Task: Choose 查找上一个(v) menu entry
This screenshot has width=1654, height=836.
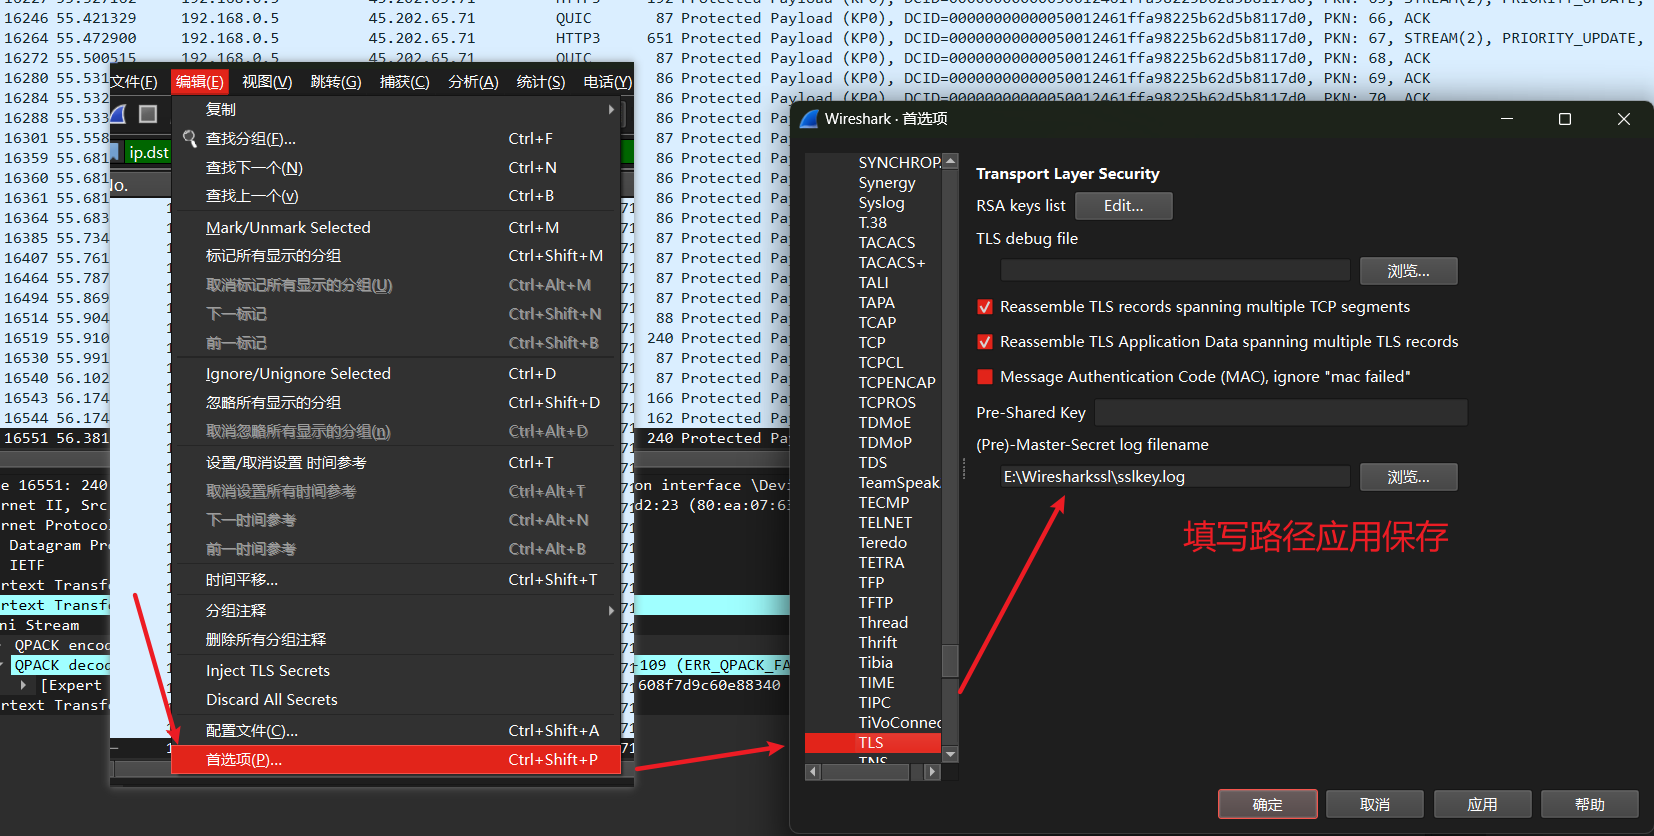Action: (396, 196)
